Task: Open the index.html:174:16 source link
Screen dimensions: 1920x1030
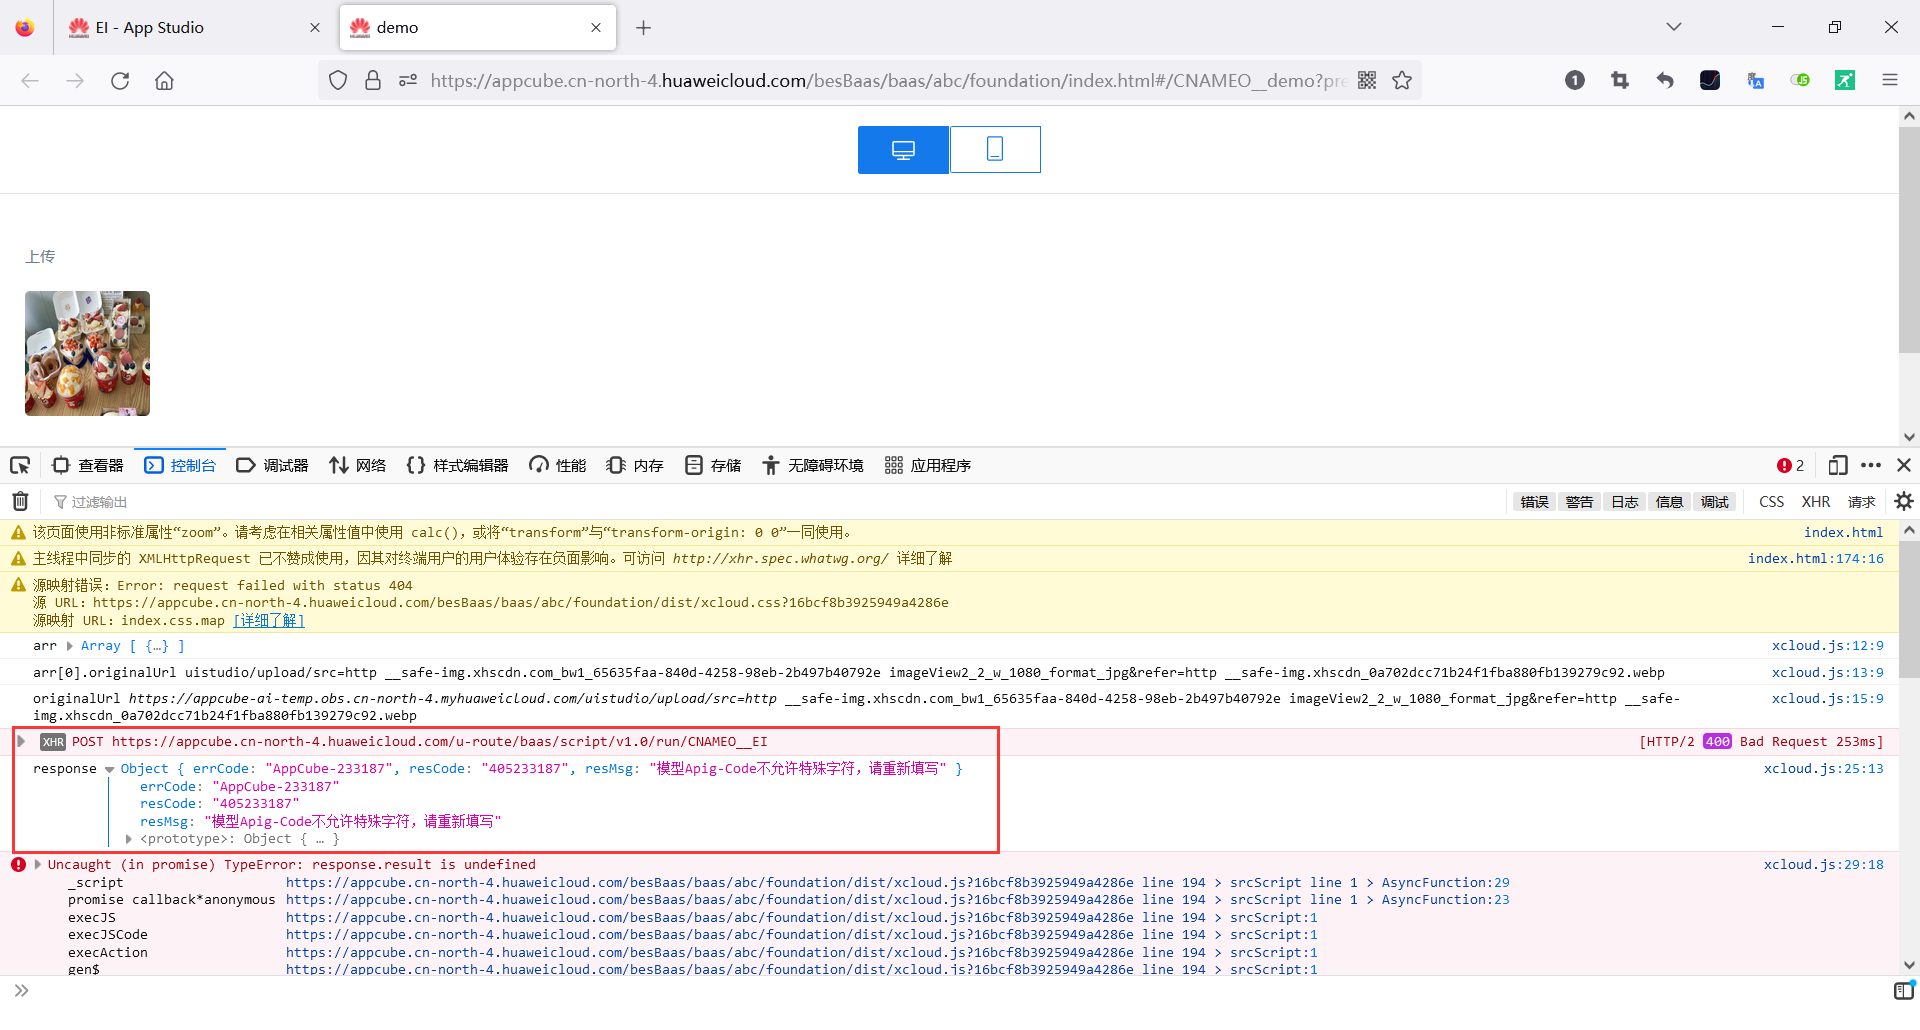Action: (1815, 558)
